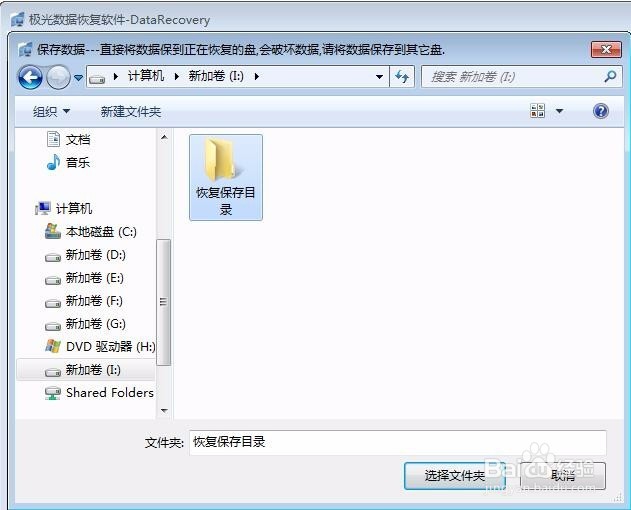The image size is (631, 510).
Task: Open DVD 驱动器 (H:) in the sidebar
Action: 111,347
